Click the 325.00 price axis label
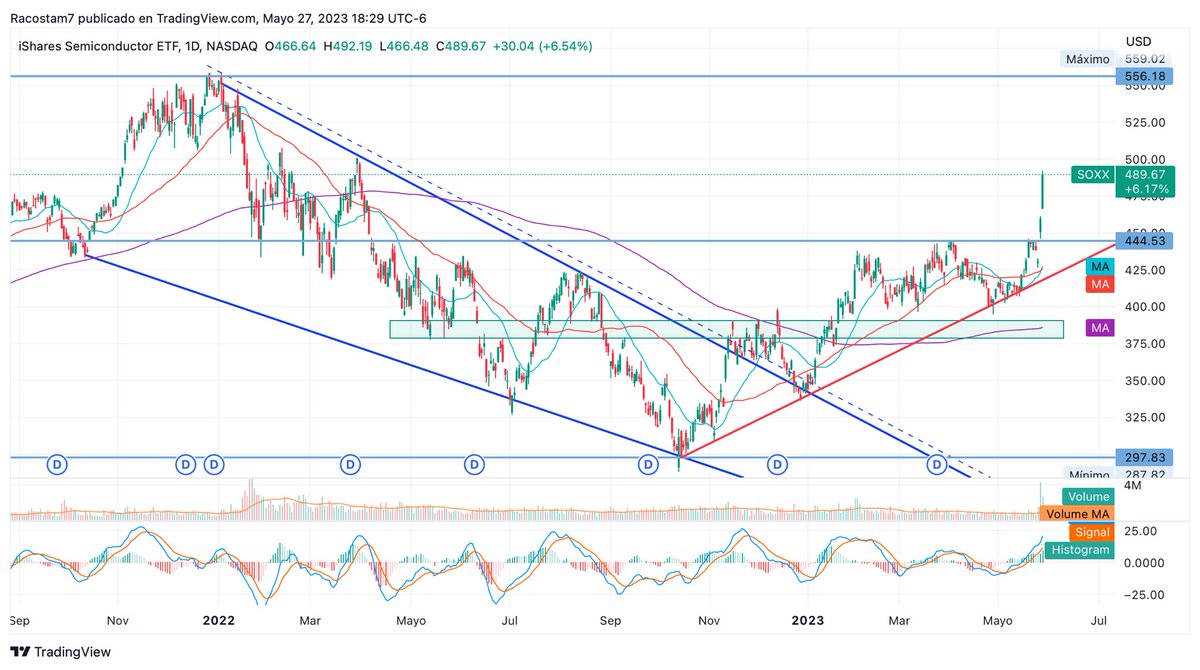The image size is (1200, 670). [x=1145, y=417]
